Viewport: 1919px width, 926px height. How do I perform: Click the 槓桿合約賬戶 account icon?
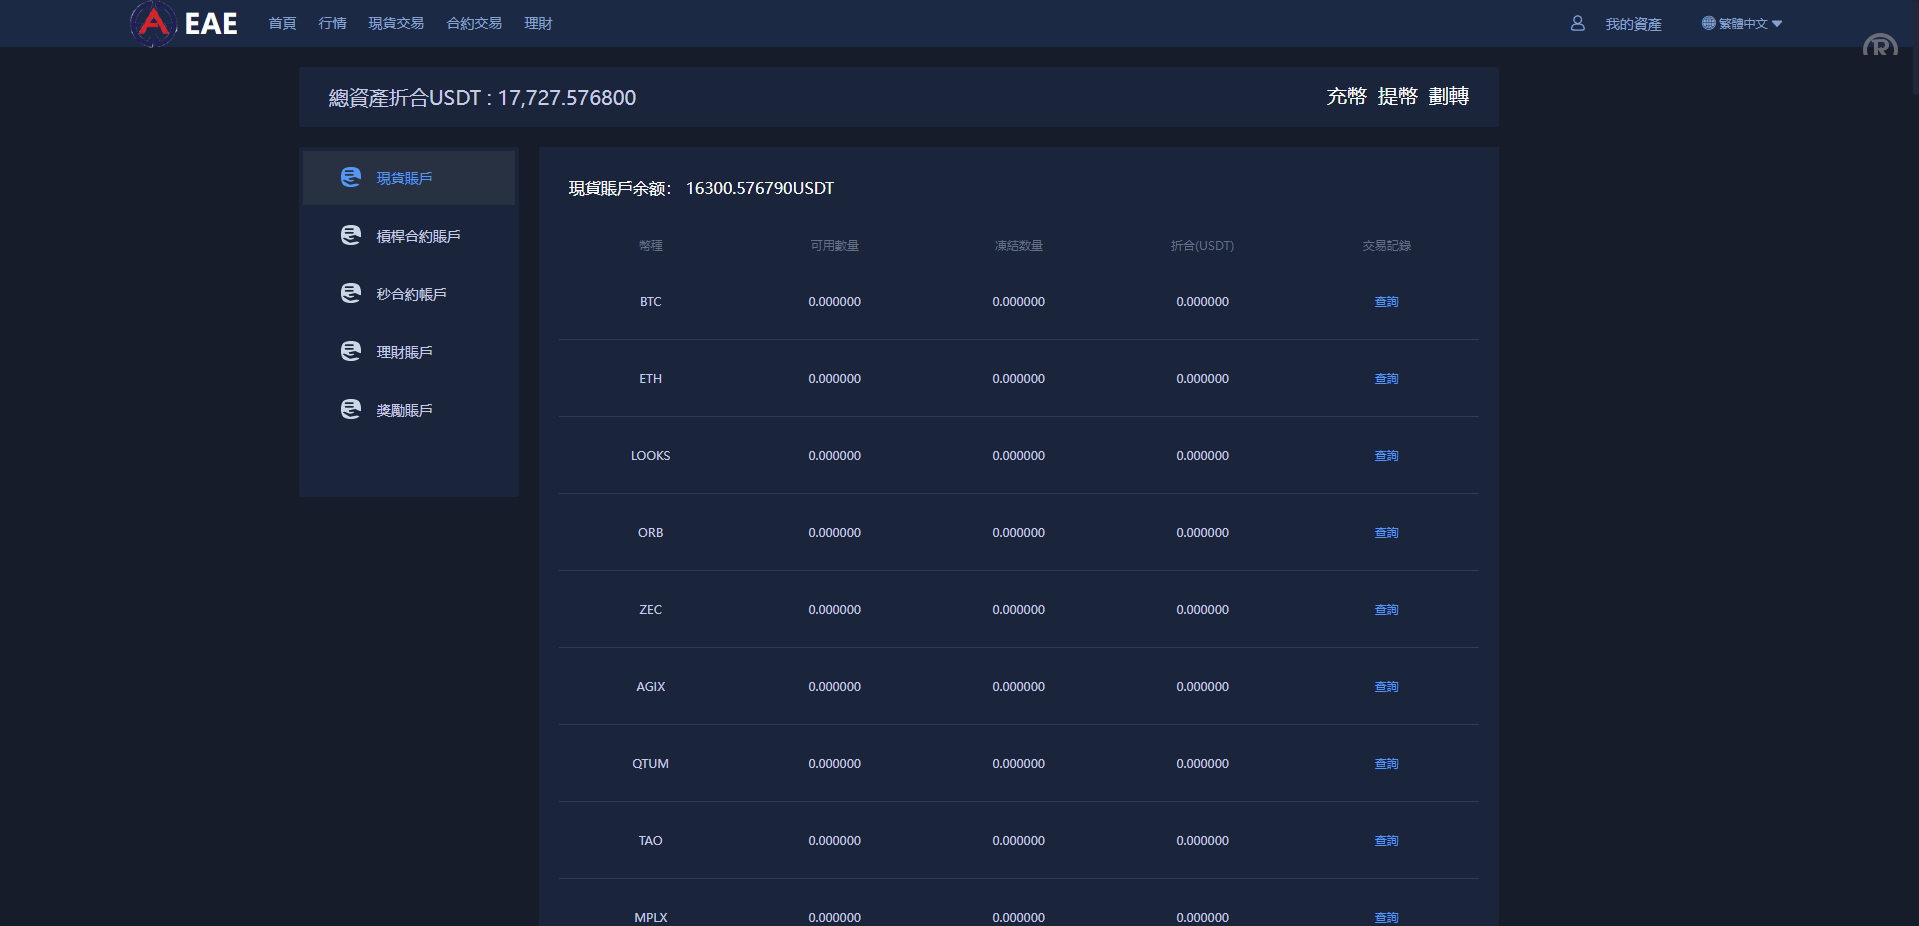click(350, 235)
